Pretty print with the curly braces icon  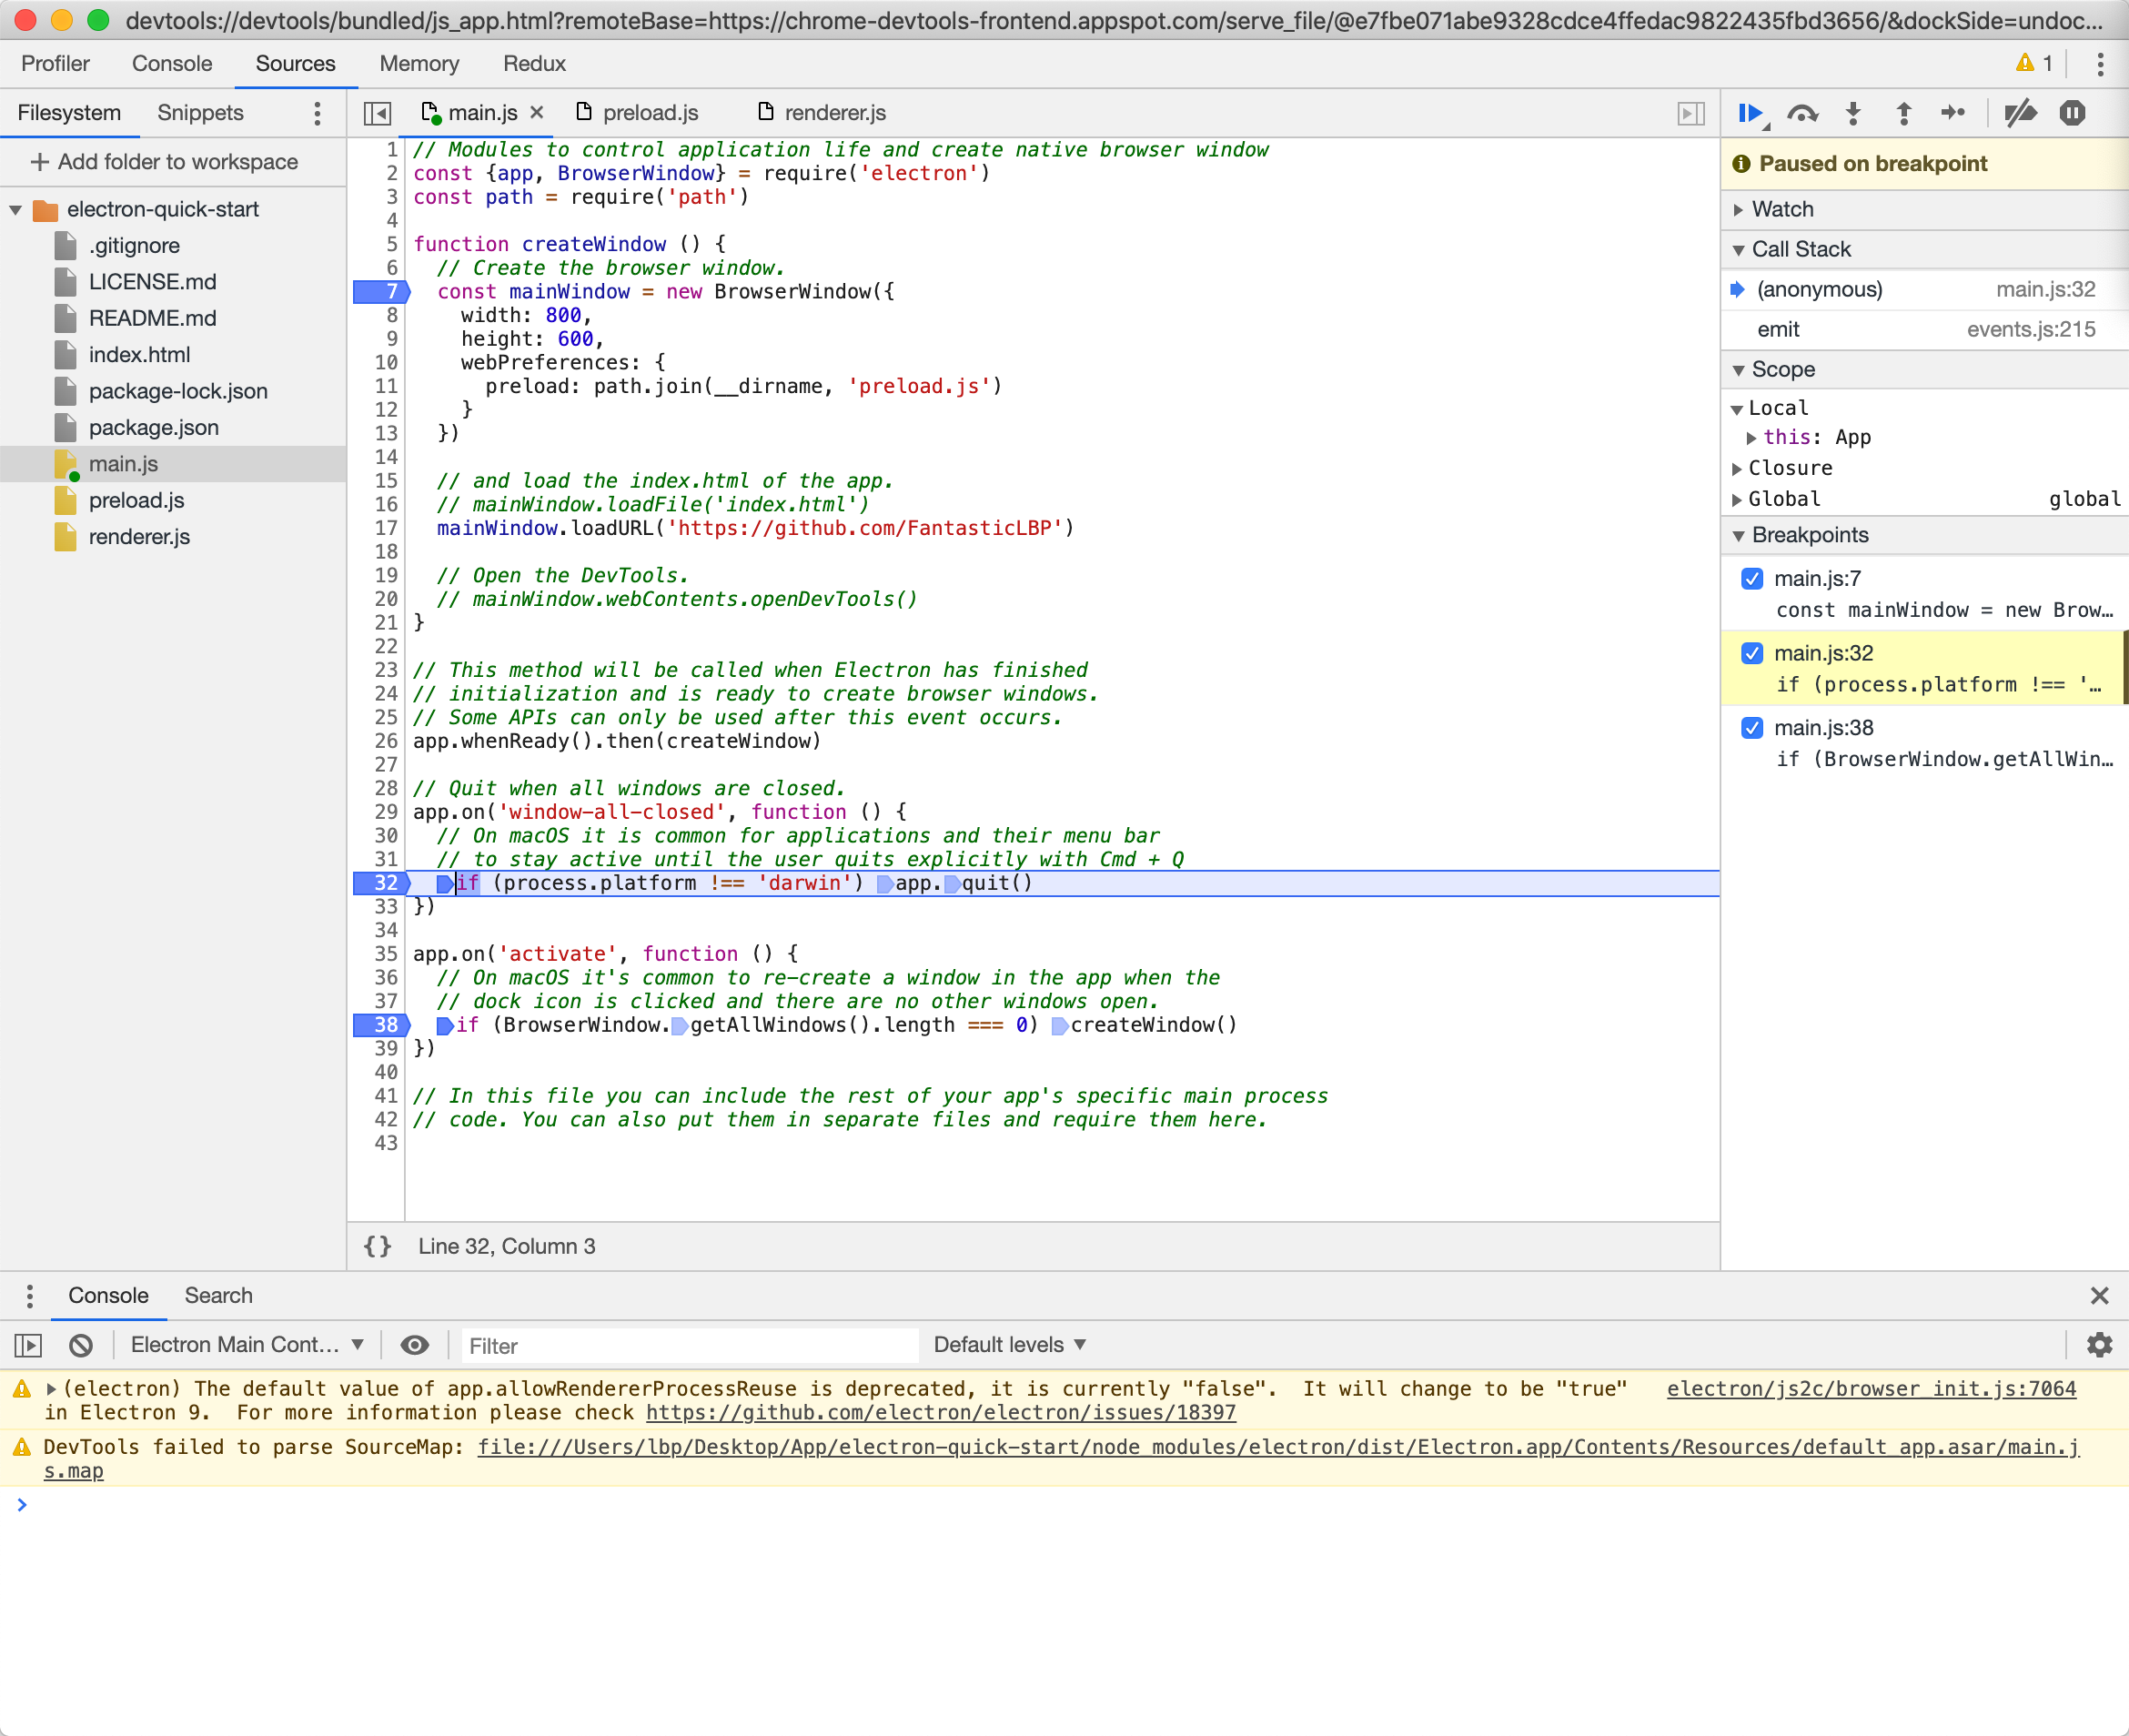coord(377,1246)
